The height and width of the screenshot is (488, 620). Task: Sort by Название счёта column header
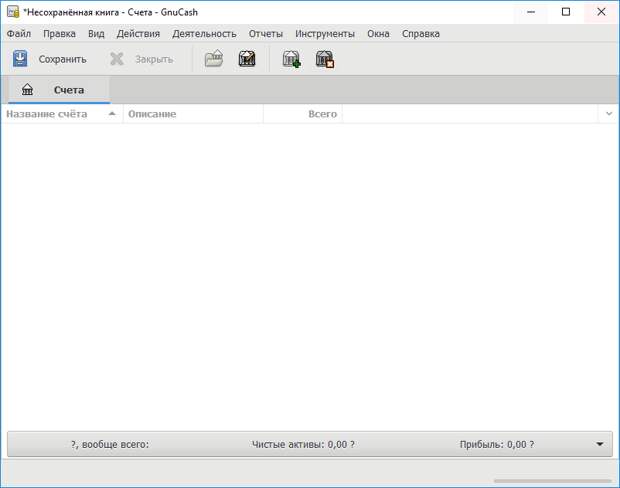62,114
